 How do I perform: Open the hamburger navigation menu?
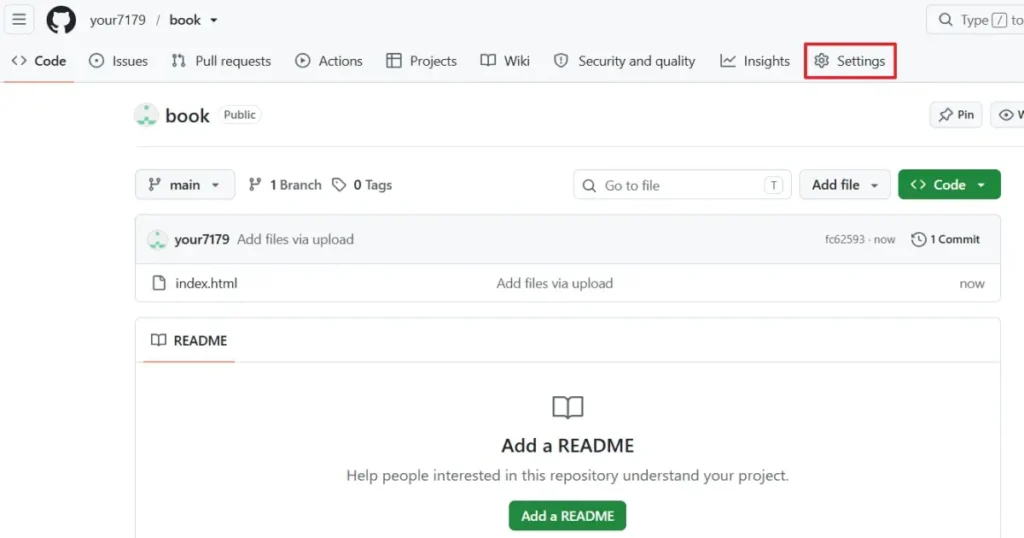(x=19, y=20)
